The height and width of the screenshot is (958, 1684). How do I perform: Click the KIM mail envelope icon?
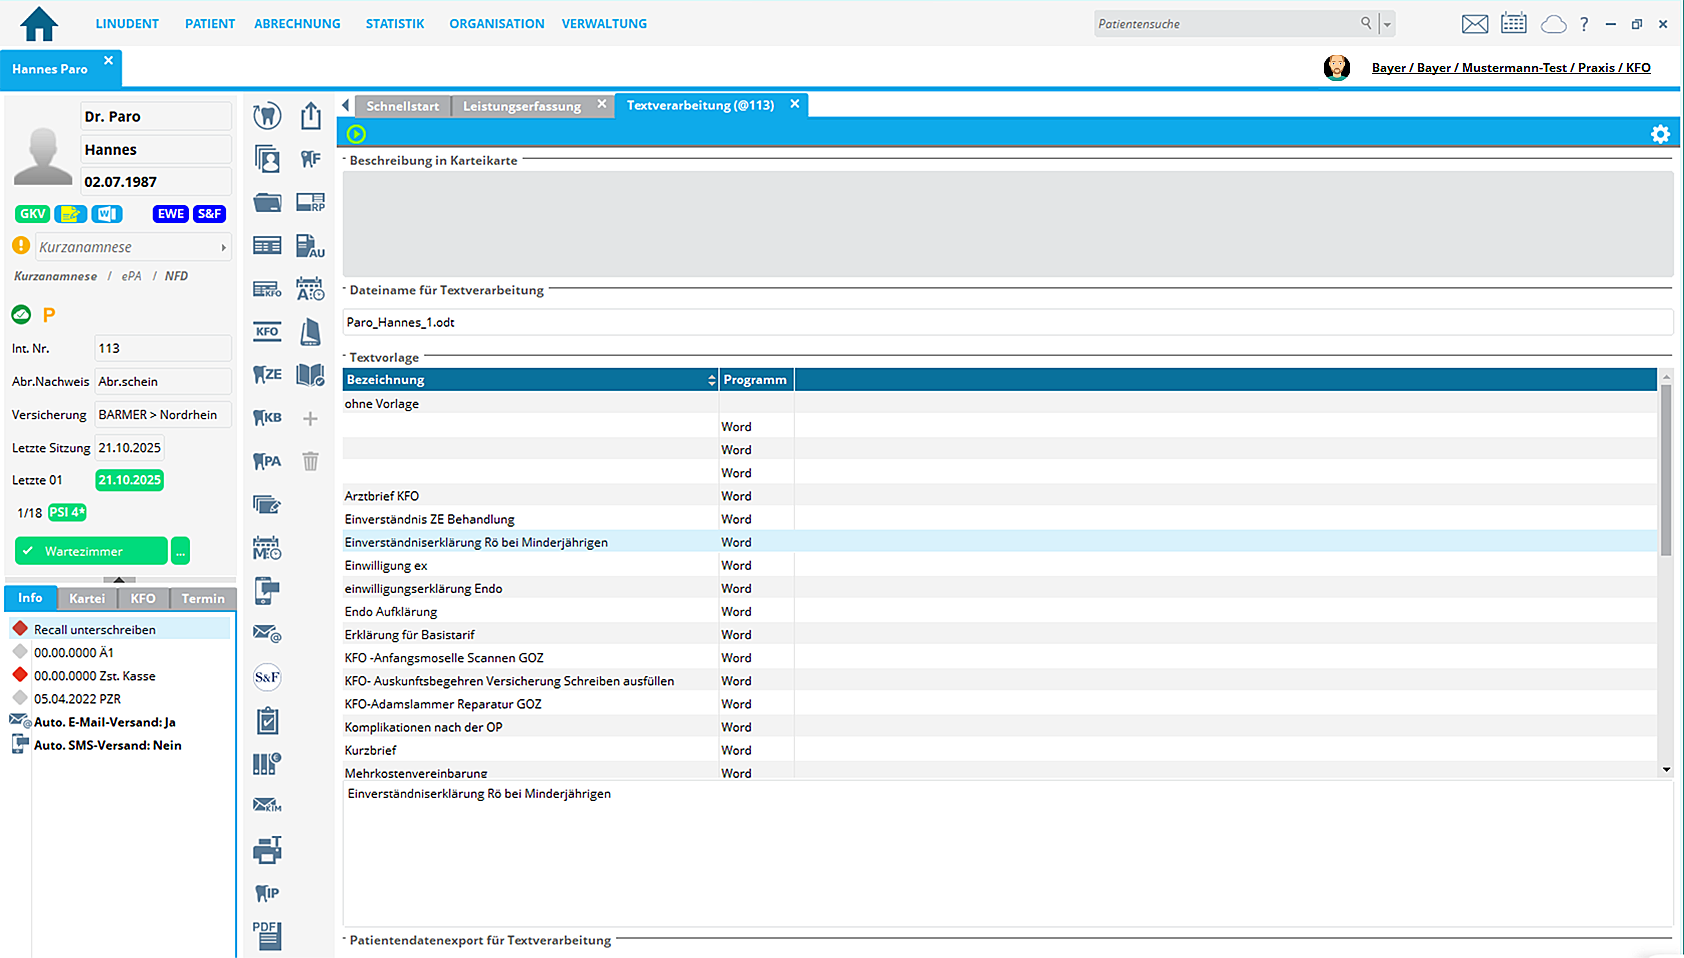(267, 805)
